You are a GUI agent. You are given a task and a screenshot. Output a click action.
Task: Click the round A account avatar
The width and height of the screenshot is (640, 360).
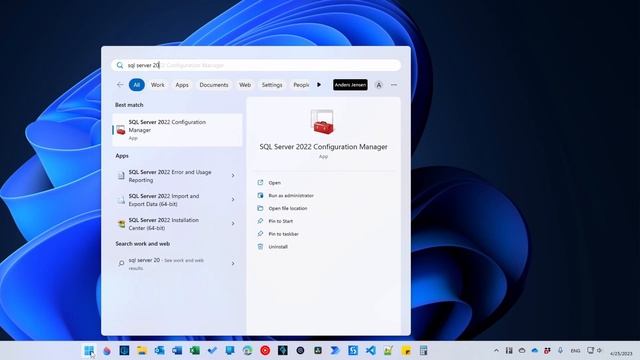click(x=379, y=85)
